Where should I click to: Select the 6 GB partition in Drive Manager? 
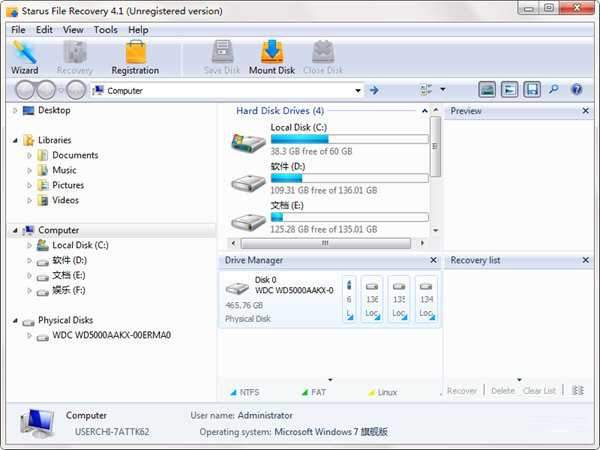[x=349, y=300]
